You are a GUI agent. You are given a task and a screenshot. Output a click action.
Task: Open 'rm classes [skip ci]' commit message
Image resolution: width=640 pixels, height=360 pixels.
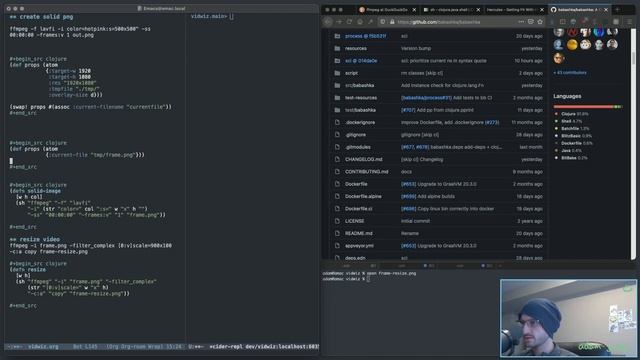(x=422, y=73)
